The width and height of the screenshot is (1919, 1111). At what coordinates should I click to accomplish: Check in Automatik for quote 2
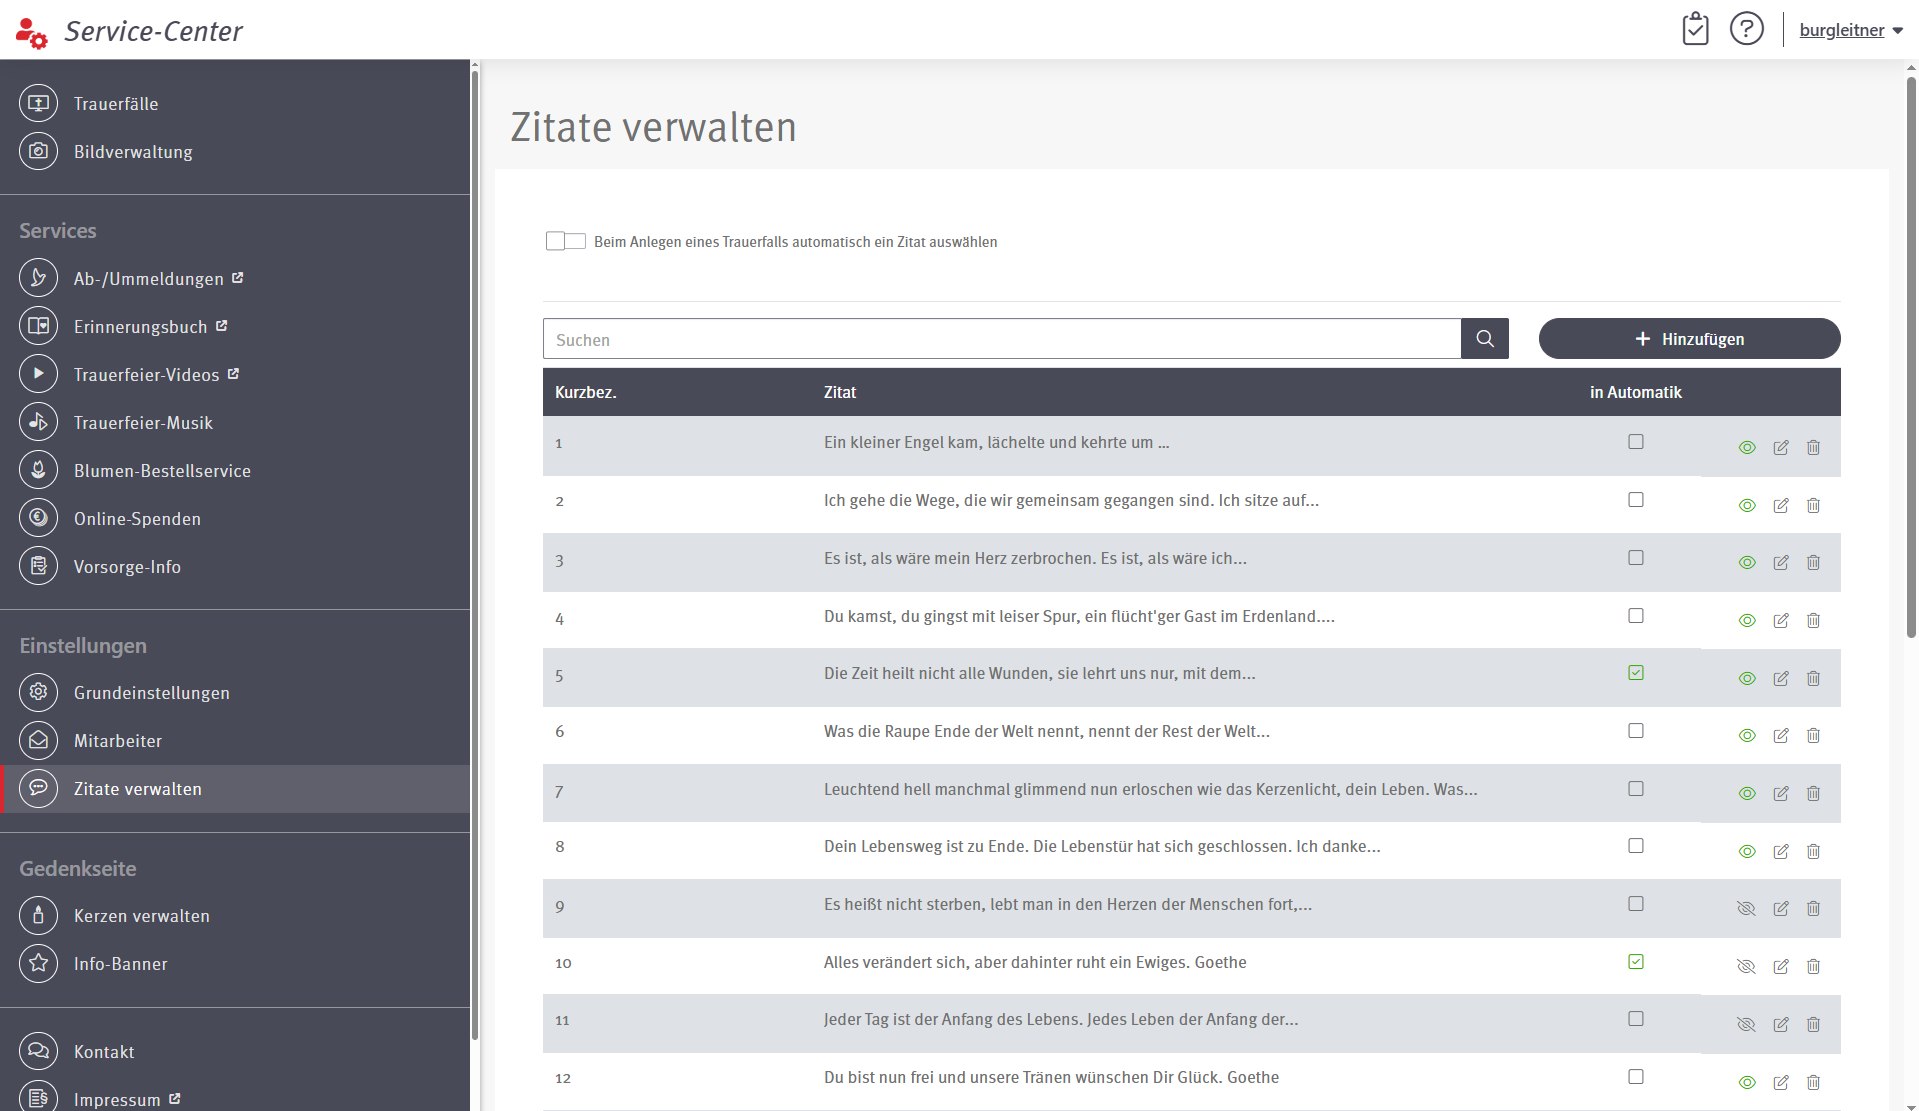click(x=1636, y=499)
